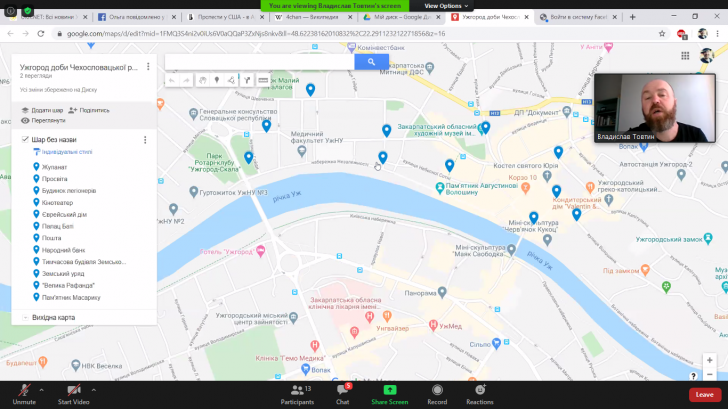This screenshot has height=409, width=728.
Task: Expand the base map 'Вихідна карта' section
Action: point(25,317)
